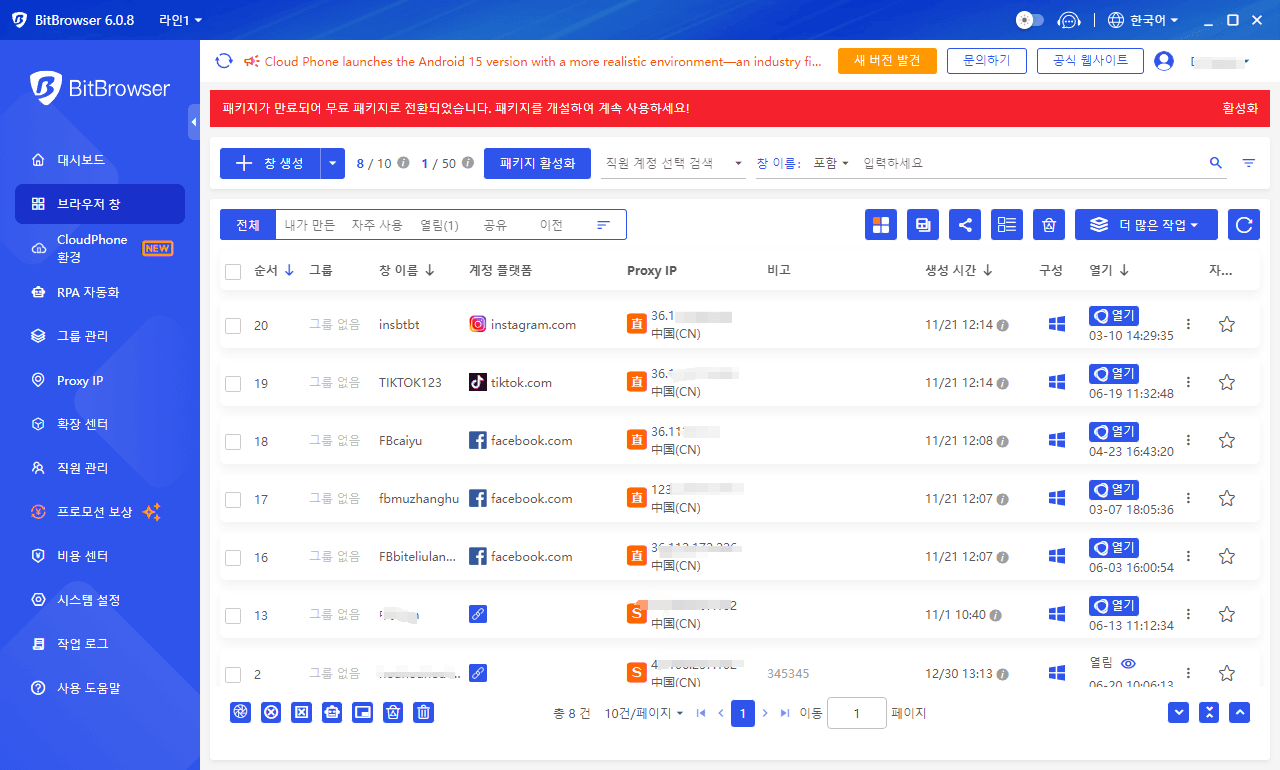Open the 10건/페이지 page size dropdown

pos(644,713)
